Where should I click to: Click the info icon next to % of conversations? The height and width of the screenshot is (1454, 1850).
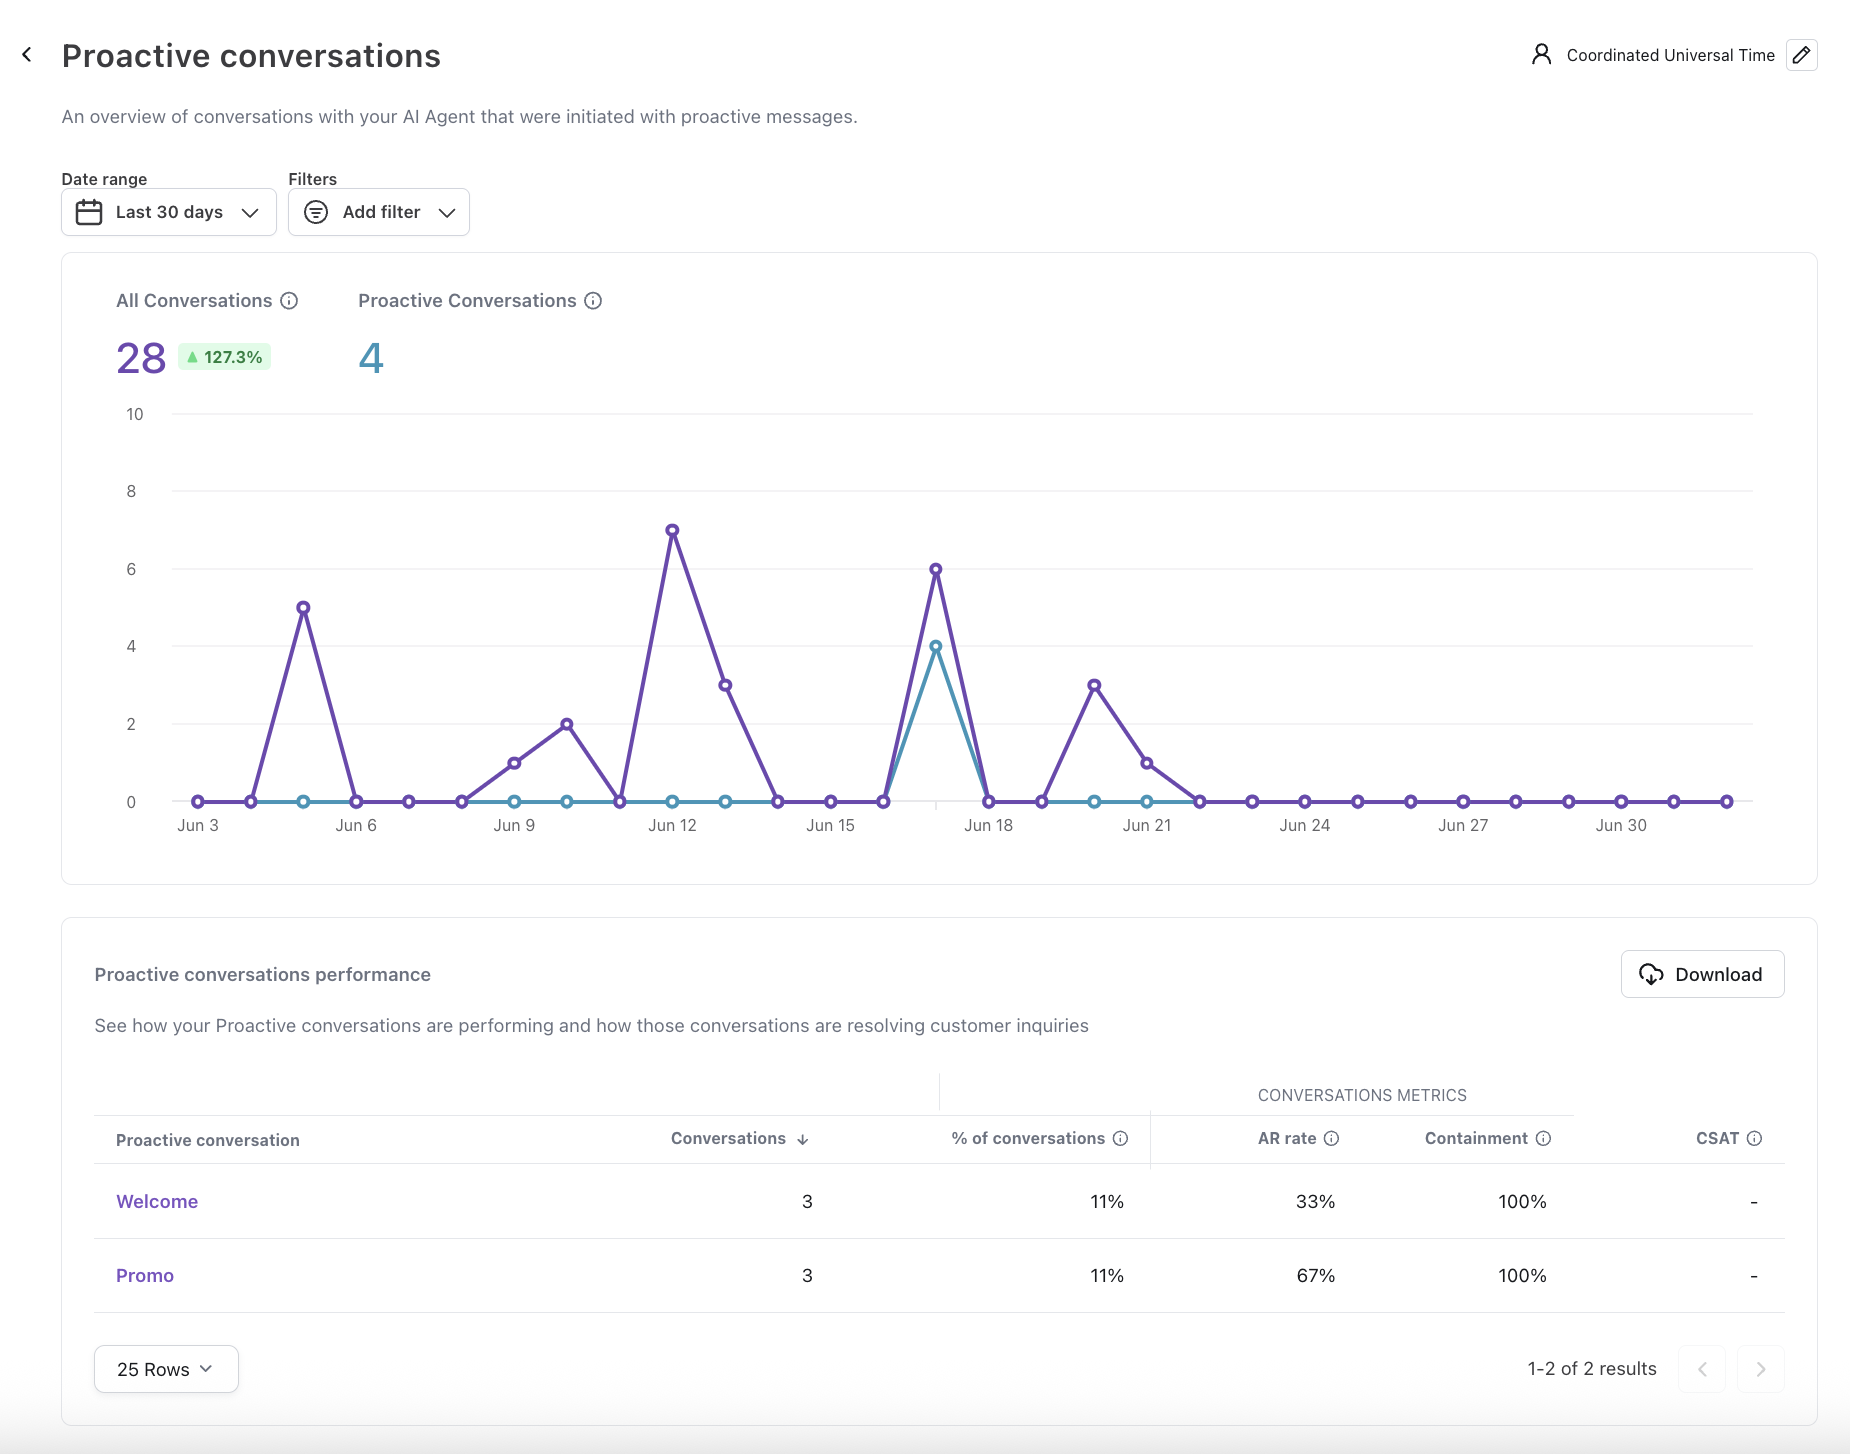click(1120, 1139)
